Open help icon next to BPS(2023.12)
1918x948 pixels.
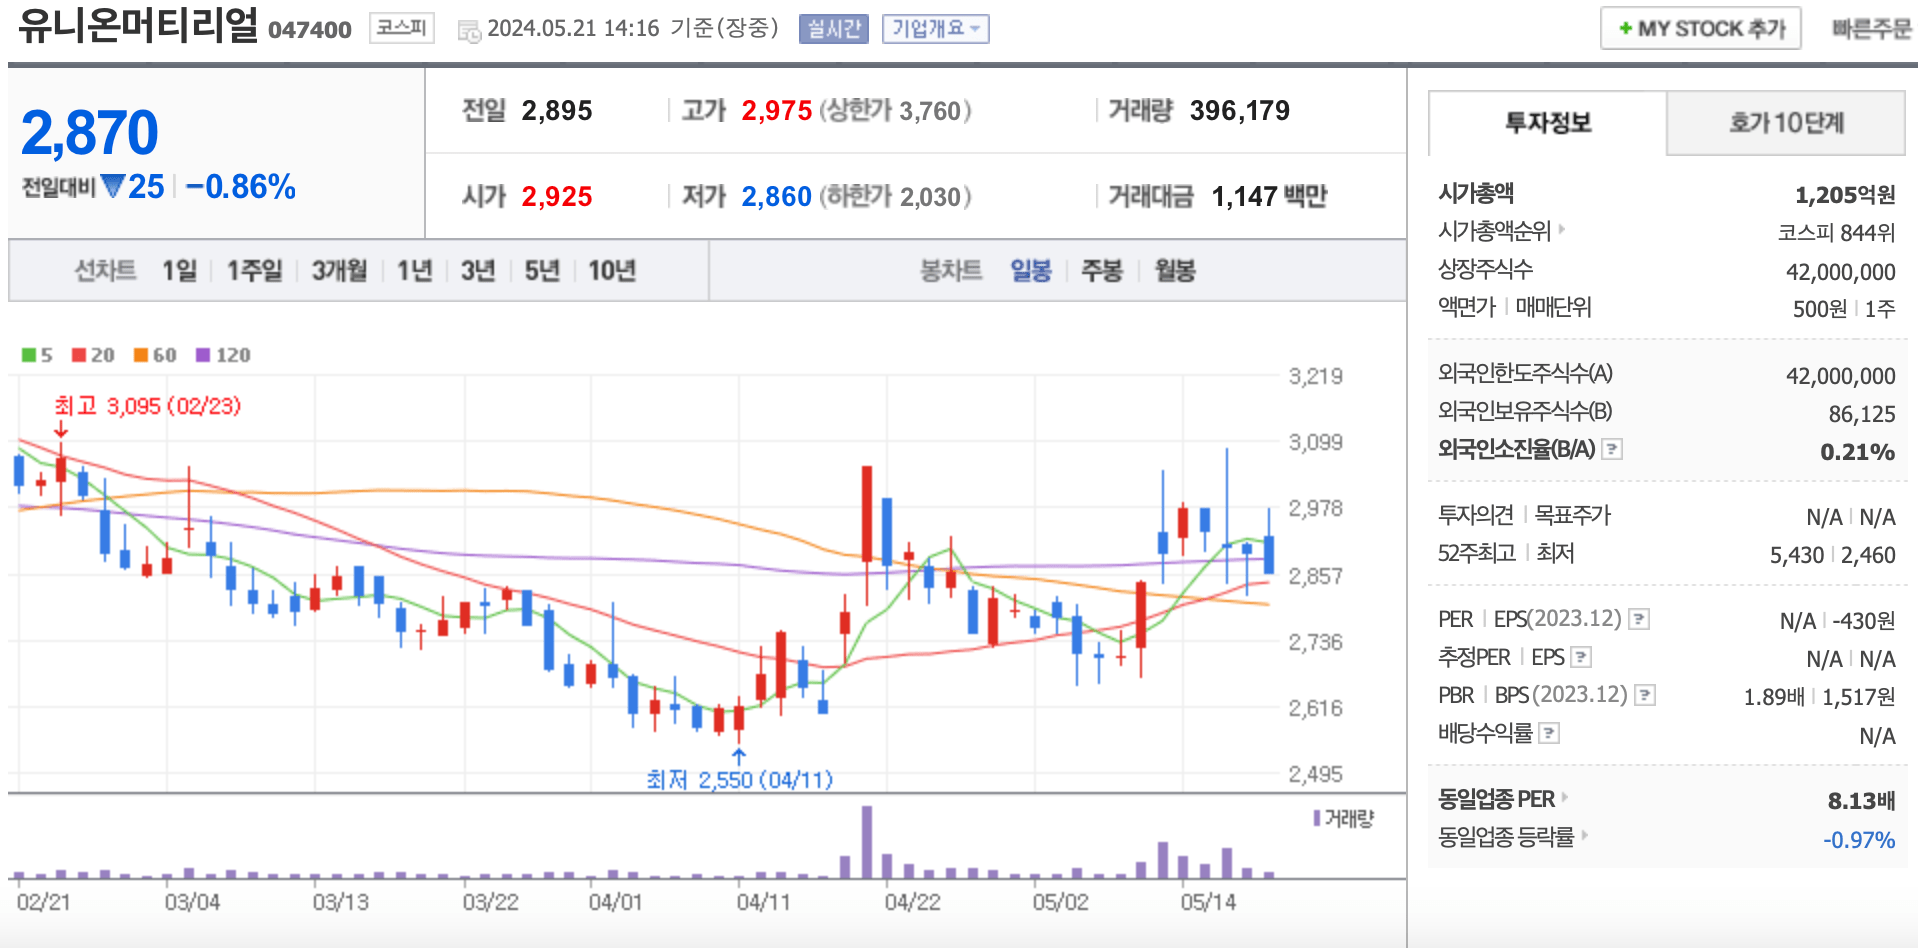1645,695
